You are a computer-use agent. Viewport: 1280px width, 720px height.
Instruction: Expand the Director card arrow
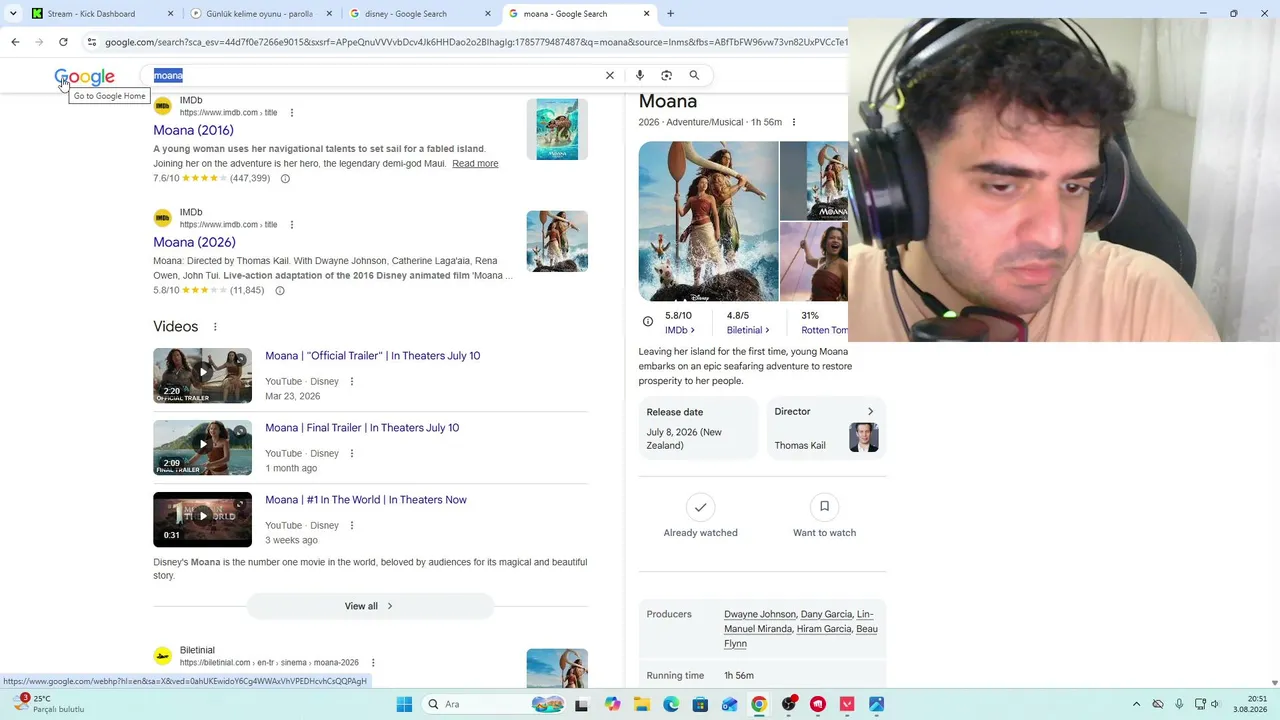(x=870, y=412)
